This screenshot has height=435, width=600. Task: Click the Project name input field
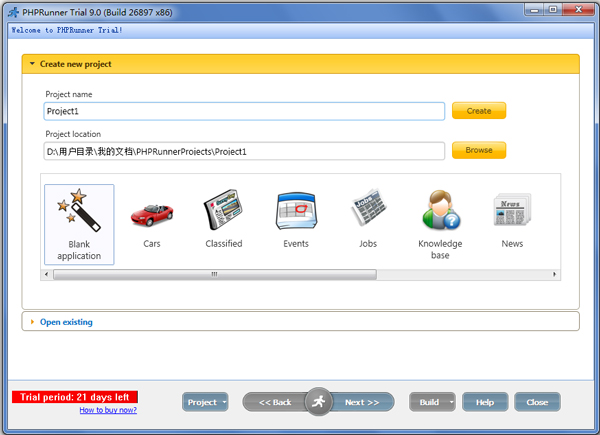(244, 111)
